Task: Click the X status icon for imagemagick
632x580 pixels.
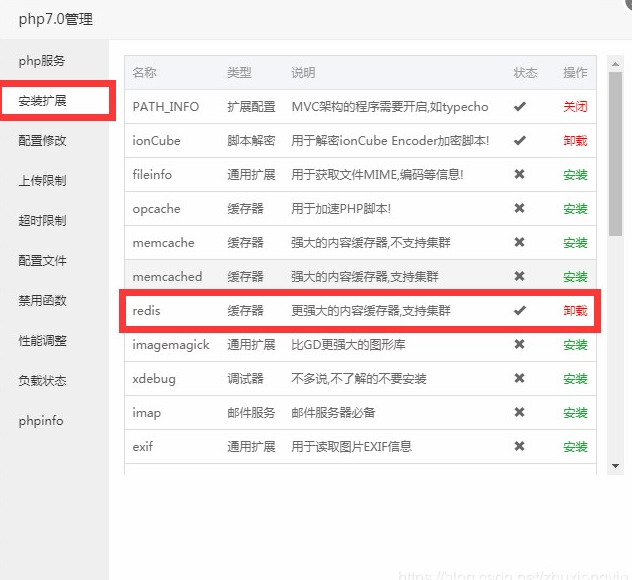Action: point(519,345)
